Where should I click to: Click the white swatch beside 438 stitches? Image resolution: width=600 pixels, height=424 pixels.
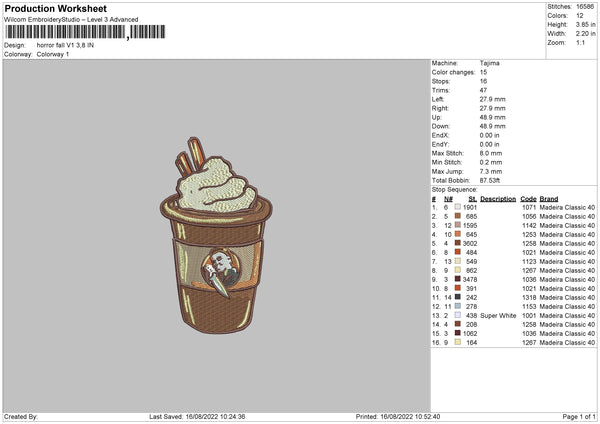tap(458, 315)
